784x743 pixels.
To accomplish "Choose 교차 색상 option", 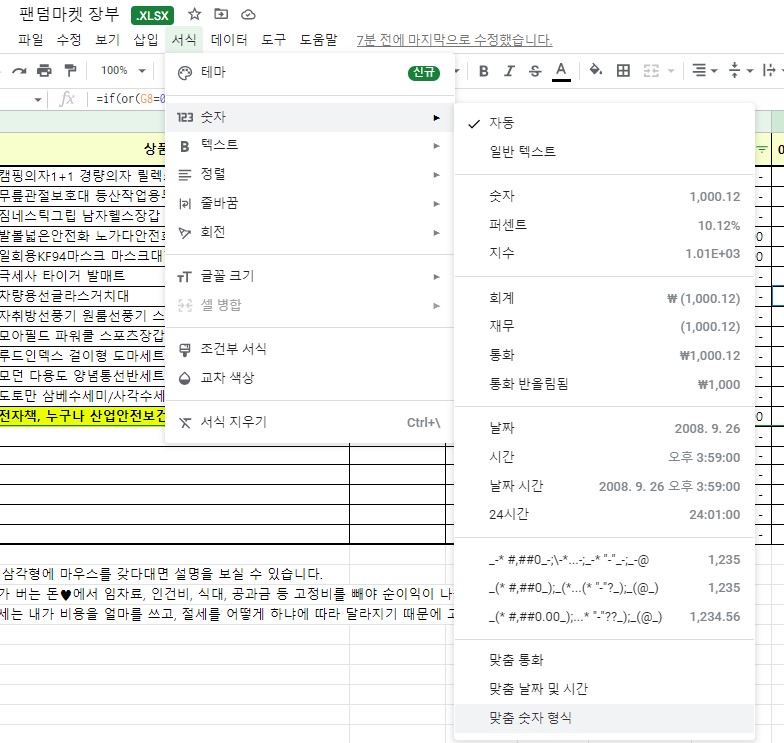I will (309, 378).
